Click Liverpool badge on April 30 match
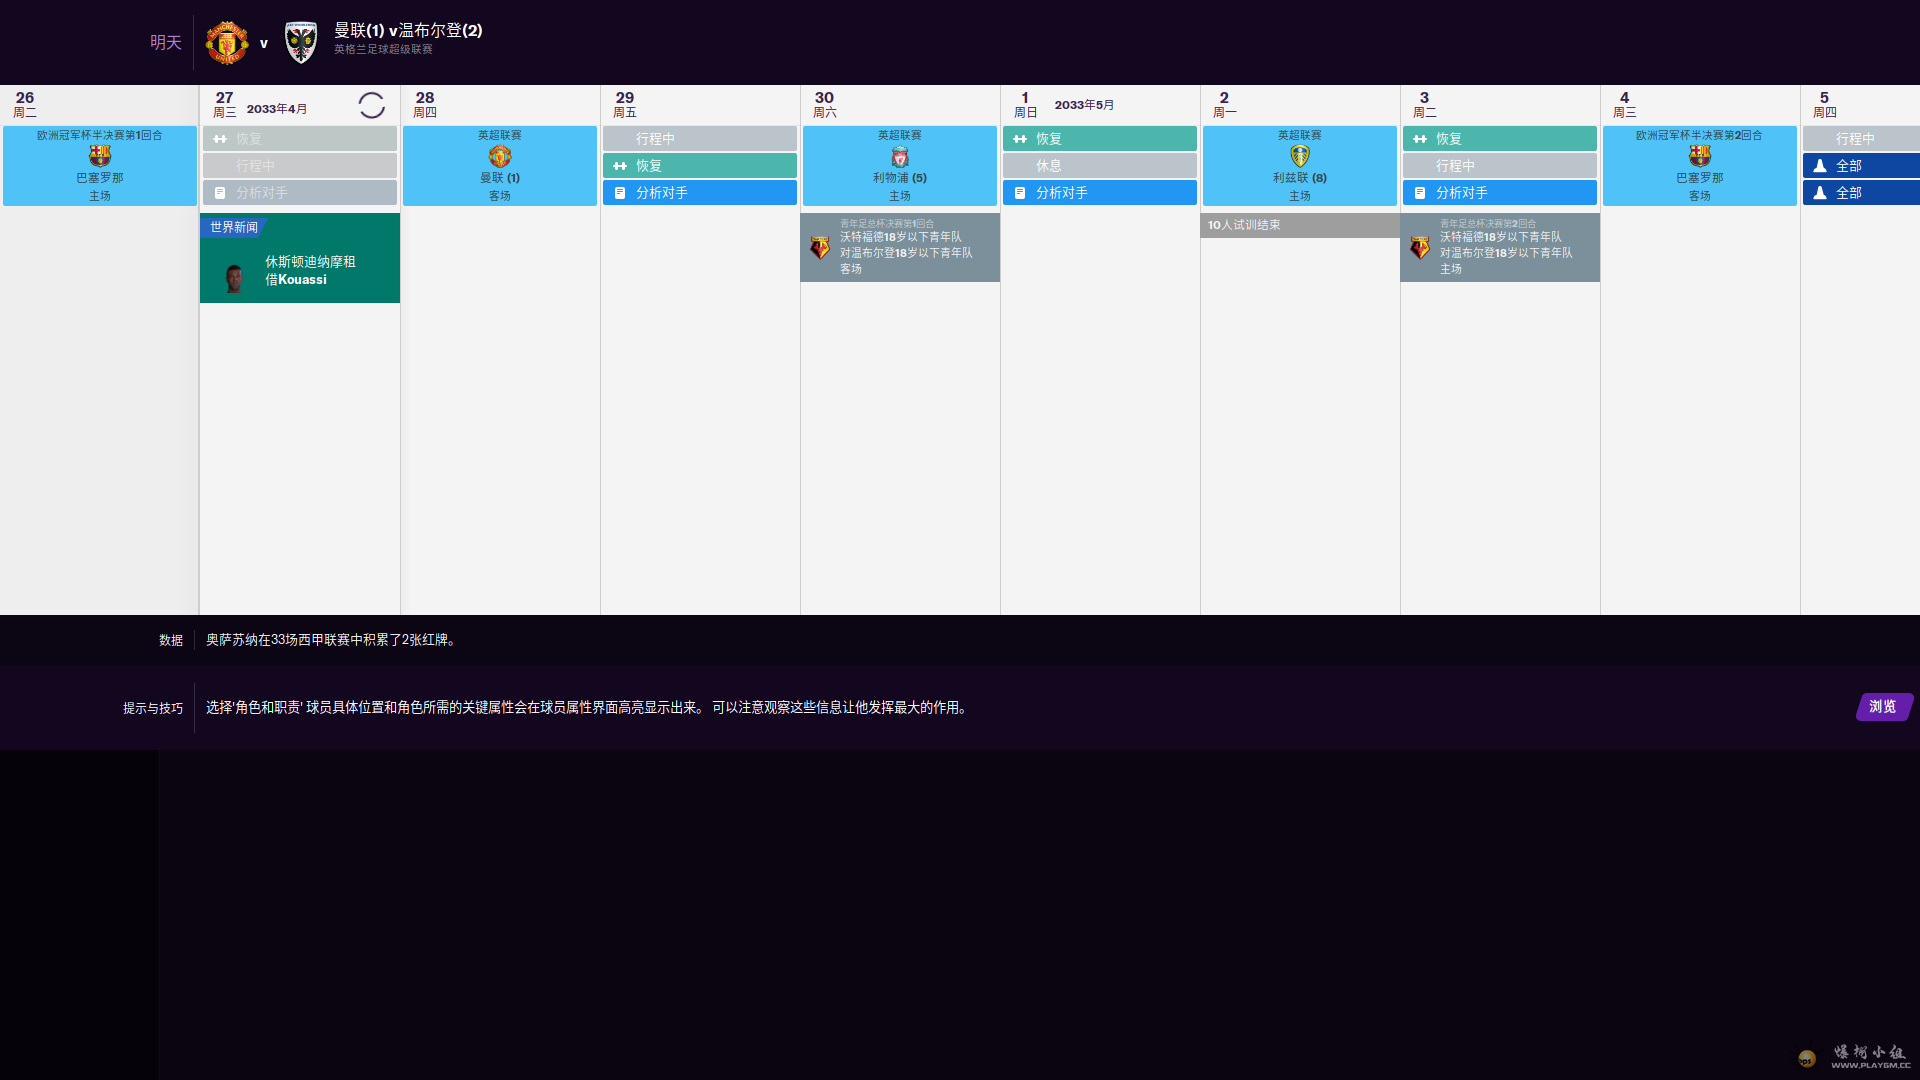The image size is (1920, 1080). 900,157
